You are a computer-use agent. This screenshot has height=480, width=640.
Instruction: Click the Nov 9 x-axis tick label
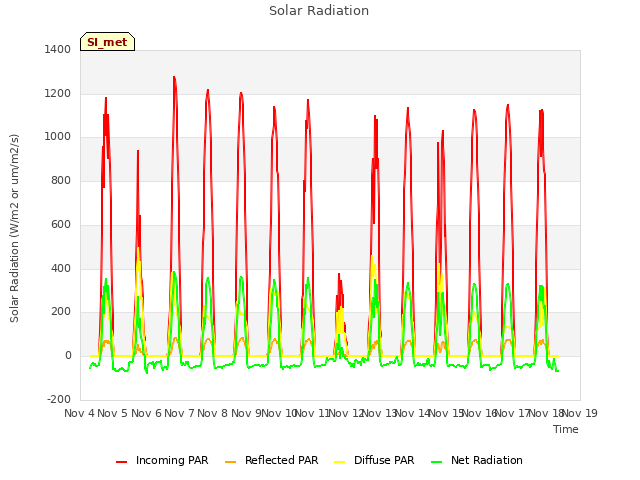point(246,413)
